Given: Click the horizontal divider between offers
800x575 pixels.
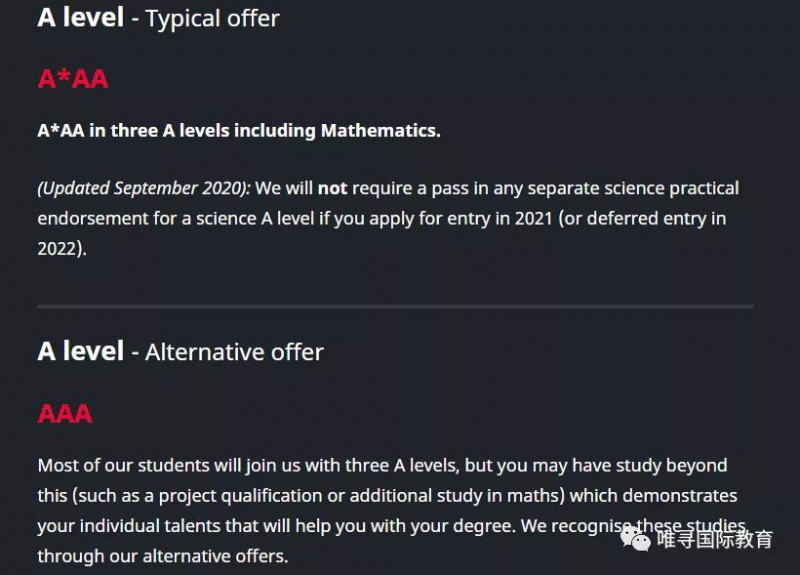Looking at the screenshot, I should (x=395, y=307).
